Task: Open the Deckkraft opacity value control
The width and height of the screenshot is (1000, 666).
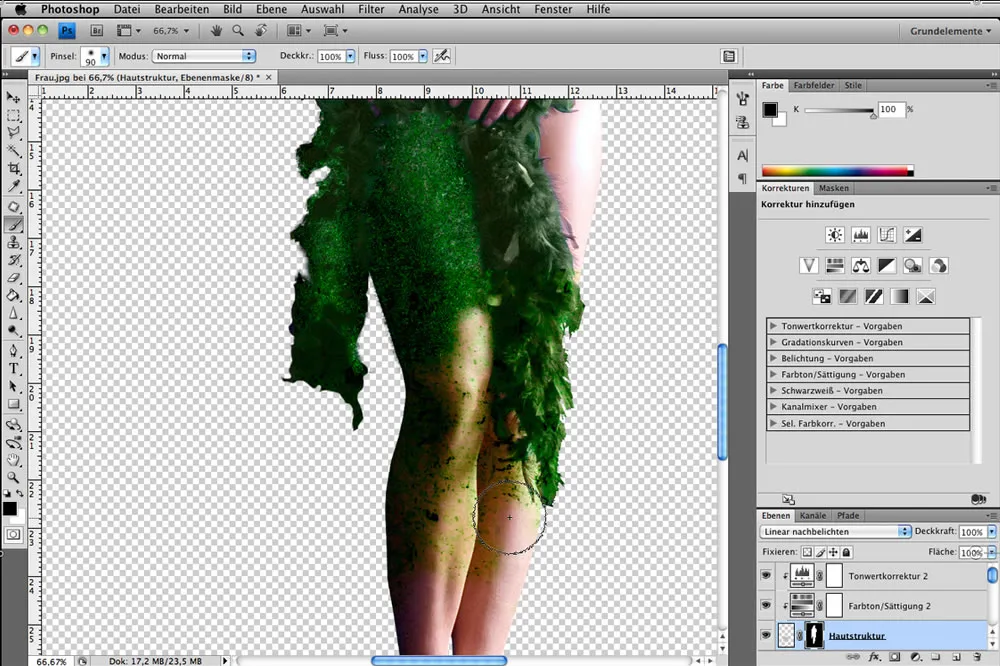Action: 975,531
